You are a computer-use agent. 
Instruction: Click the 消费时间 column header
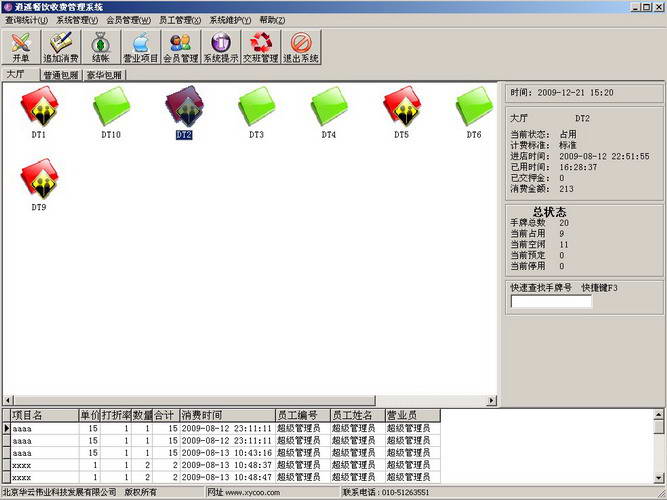(228, 415)
